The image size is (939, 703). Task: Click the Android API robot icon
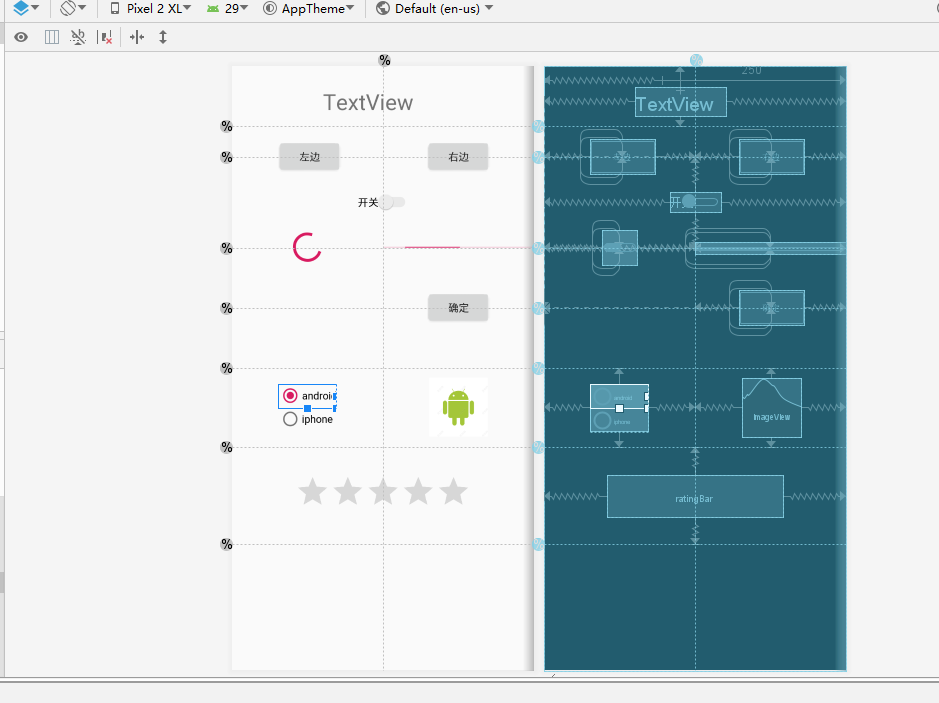213,8
